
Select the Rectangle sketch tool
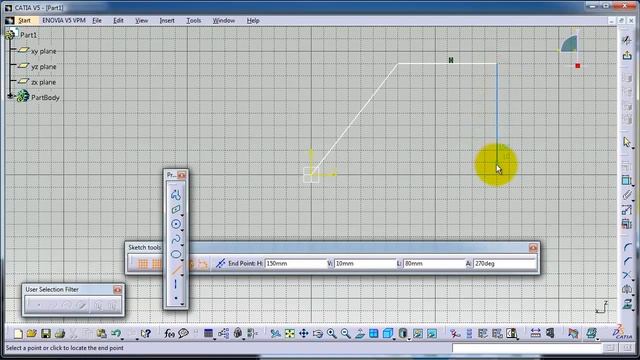point(176,209)
